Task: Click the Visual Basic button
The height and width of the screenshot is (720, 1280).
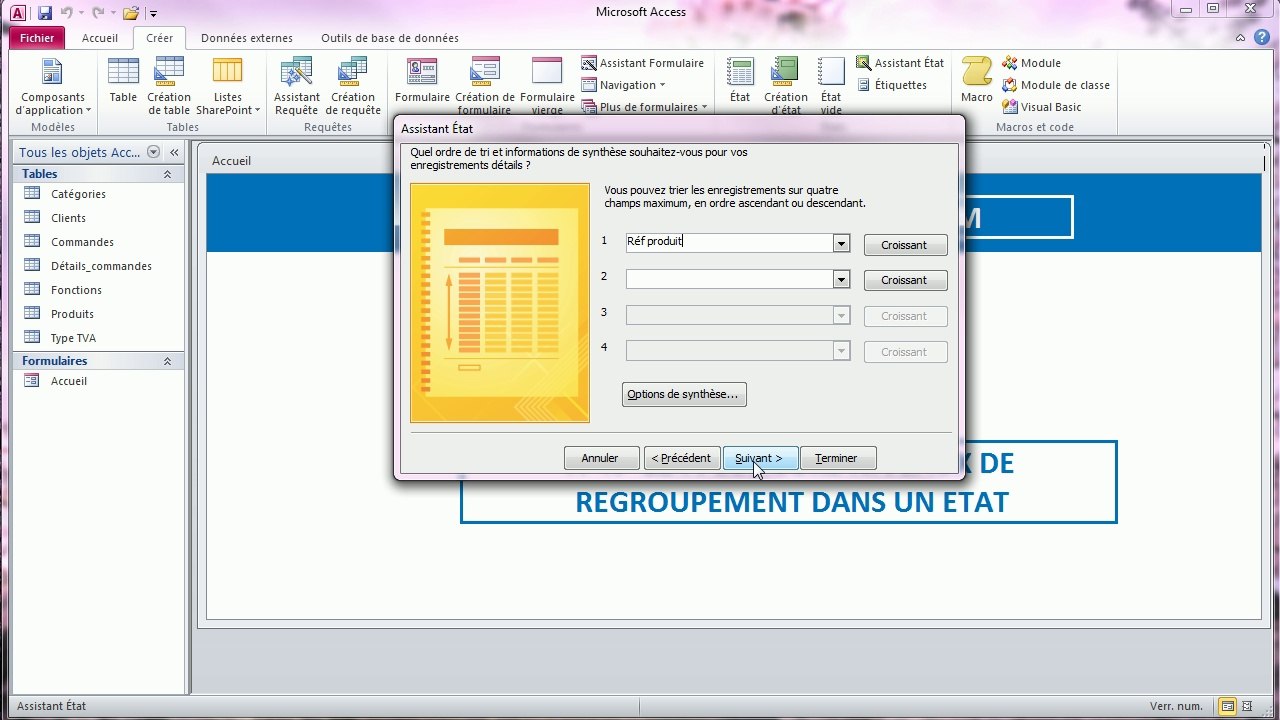Action: point(1042,107)
